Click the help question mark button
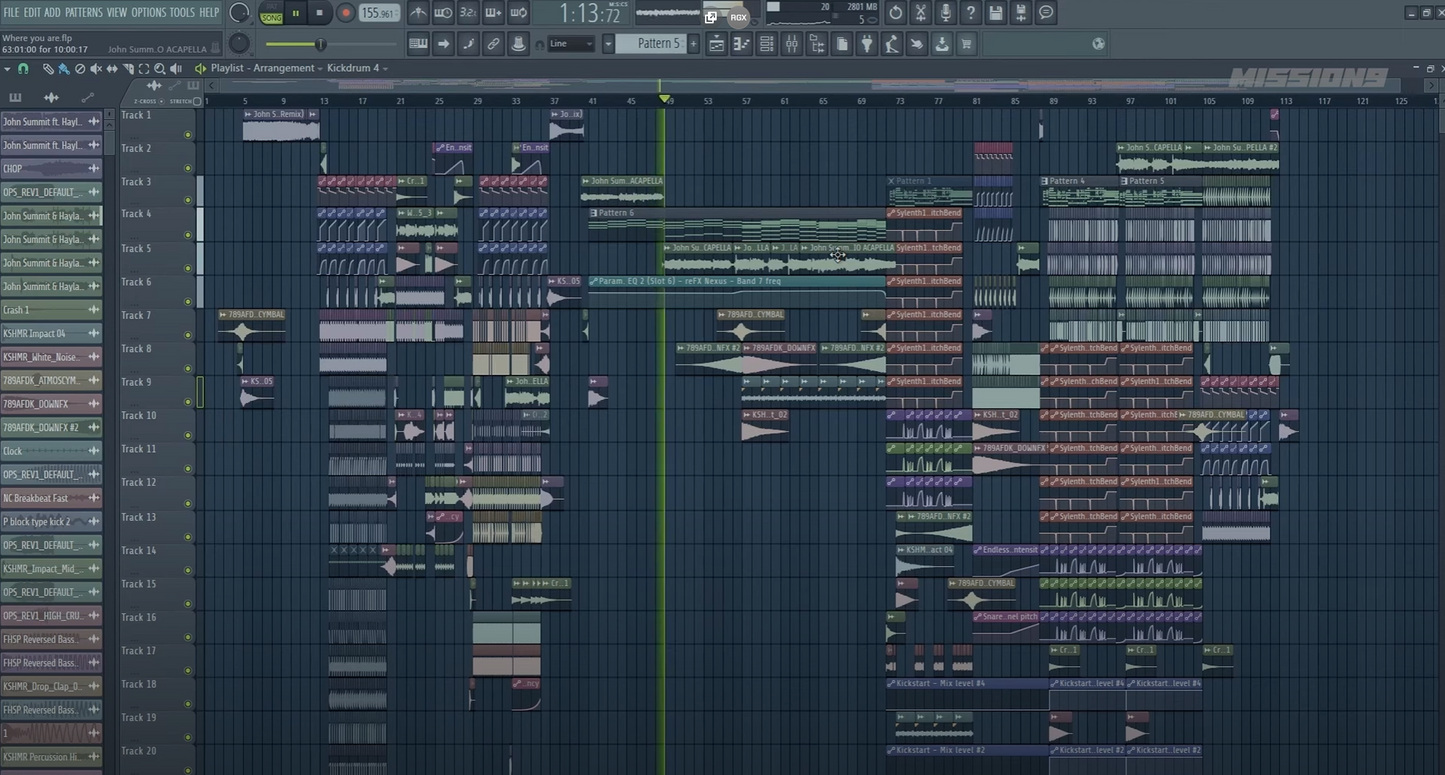1445x775 pixels. click(x=970, y=12)
